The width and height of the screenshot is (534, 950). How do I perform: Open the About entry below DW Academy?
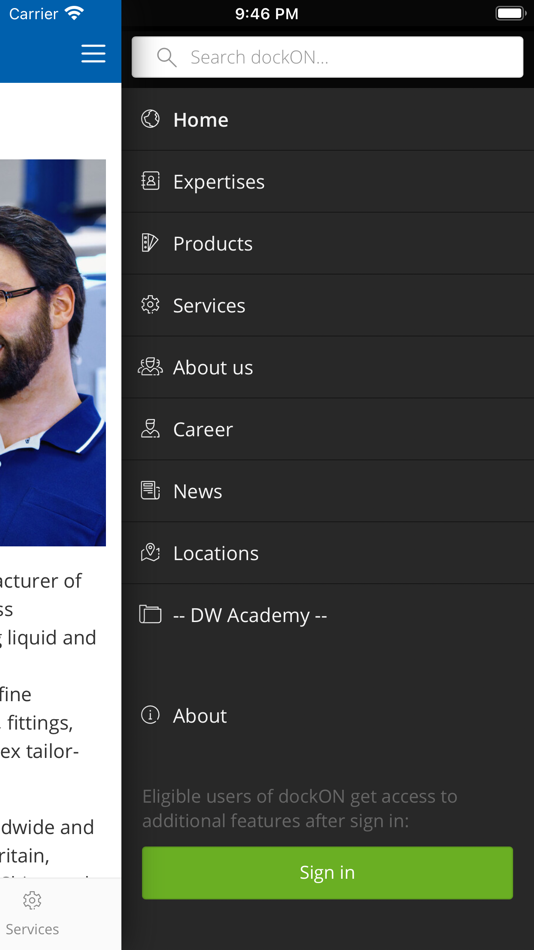(x=328, y=716)
